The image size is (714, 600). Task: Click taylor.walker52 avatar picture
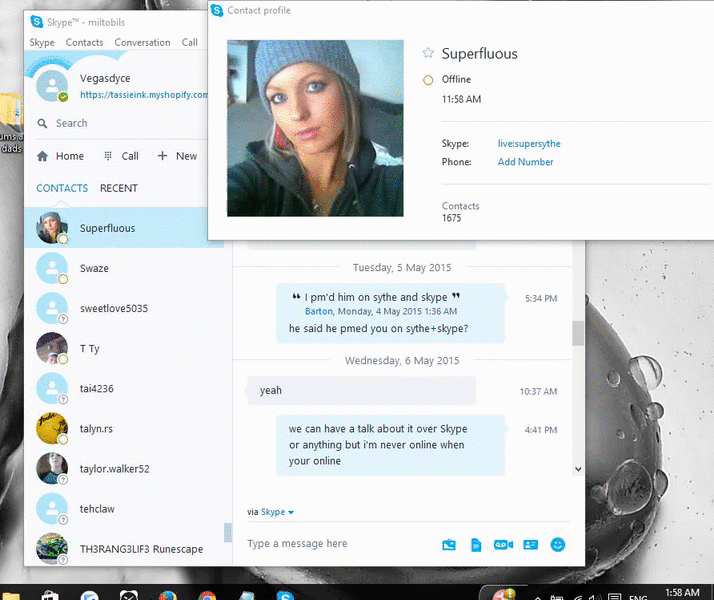tap(51, 468)
